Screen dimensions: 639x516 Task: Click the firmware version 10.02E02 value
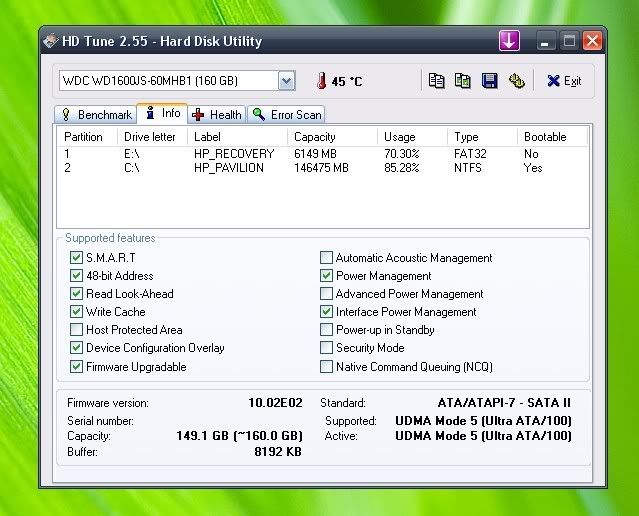(275, 403)
